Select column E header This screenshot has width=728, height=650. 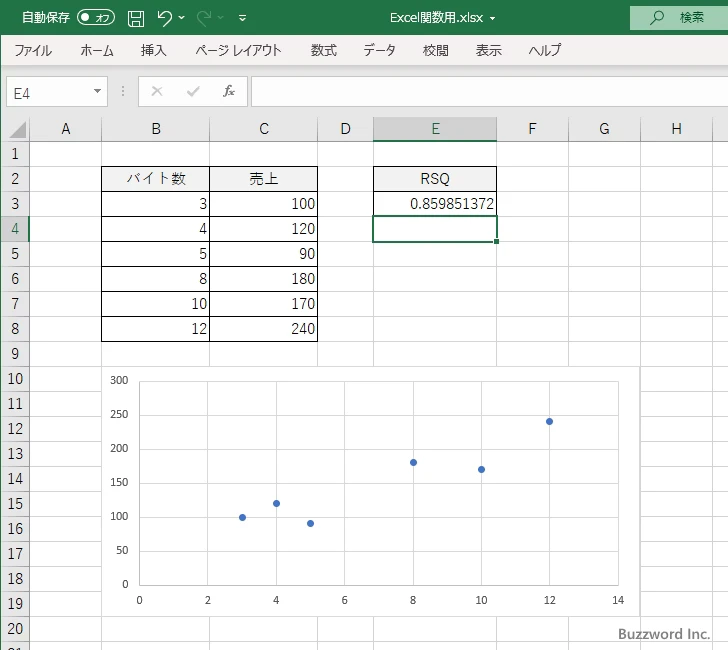[435, 129]
